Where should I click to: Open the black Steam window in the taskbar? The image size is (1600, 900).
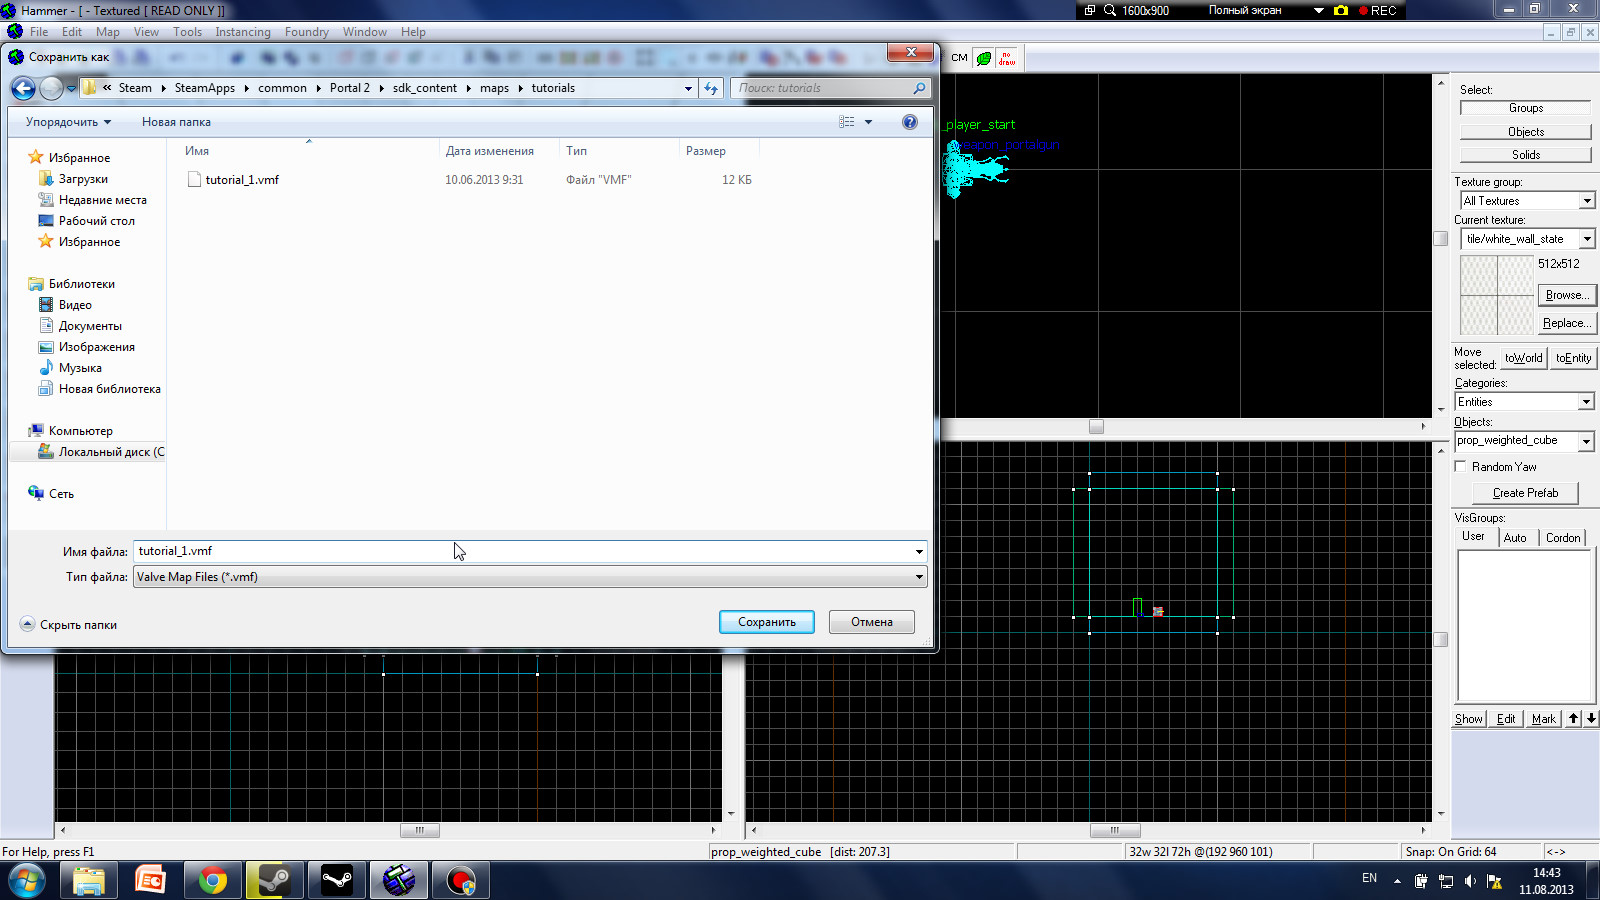coord(337,881)
